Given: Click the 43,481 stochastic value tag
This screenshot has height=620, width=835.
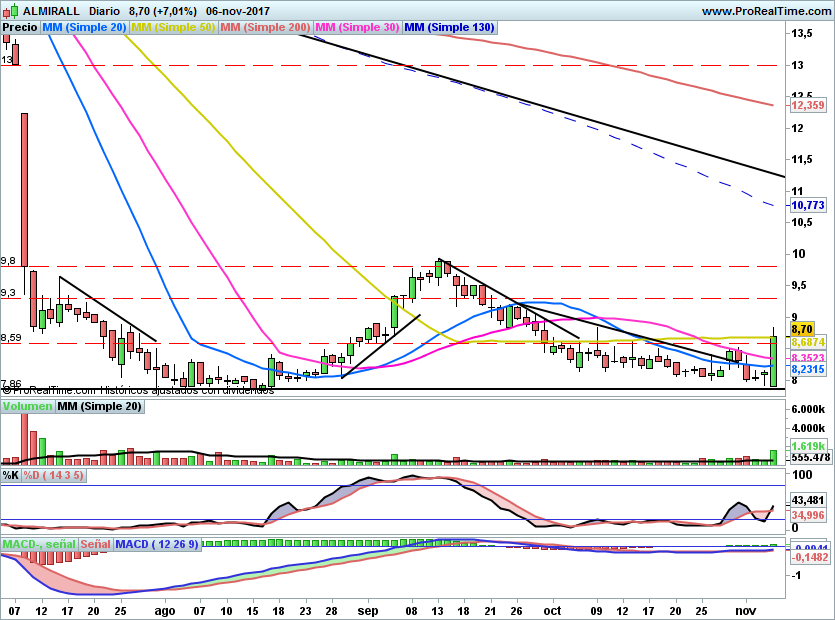Looking at the screenshot, I should 807,500.
